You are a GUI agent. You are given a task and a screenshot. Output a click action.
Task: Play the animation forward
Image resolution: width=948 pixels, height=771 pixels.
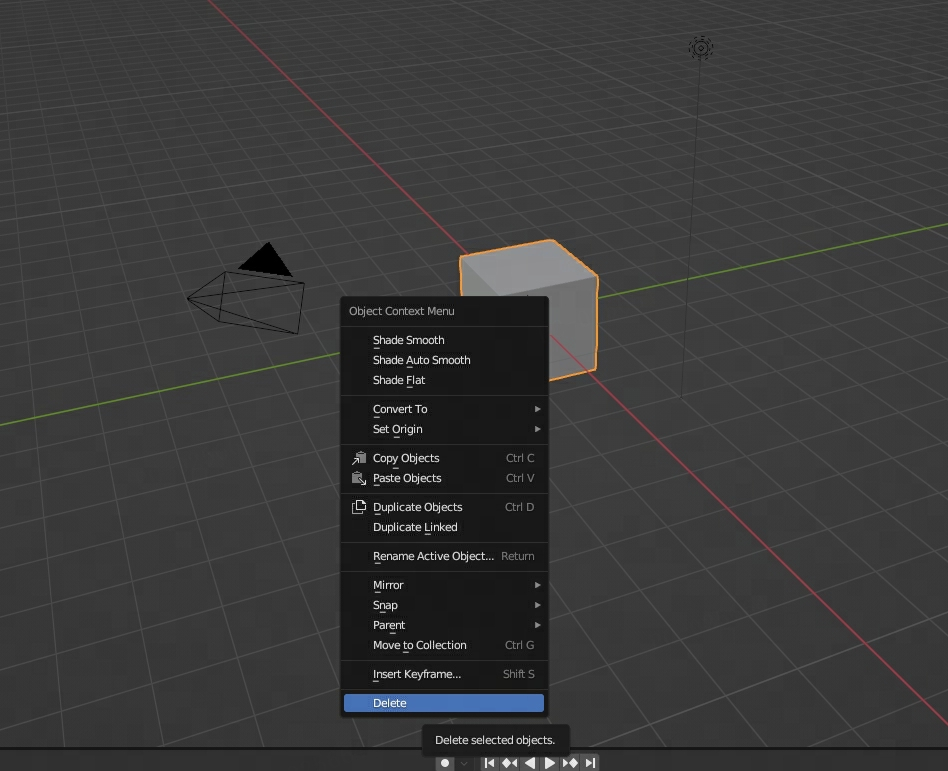point(550,763)
